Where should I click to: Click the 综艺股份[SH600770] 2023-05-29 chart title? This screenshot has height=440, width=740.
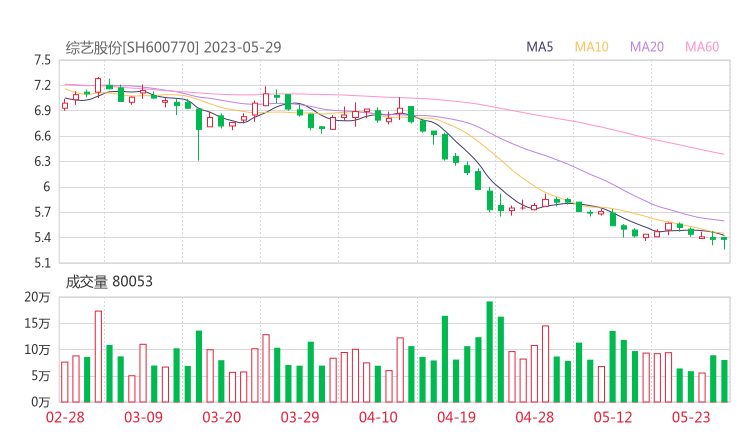click(x=173, y=47)
